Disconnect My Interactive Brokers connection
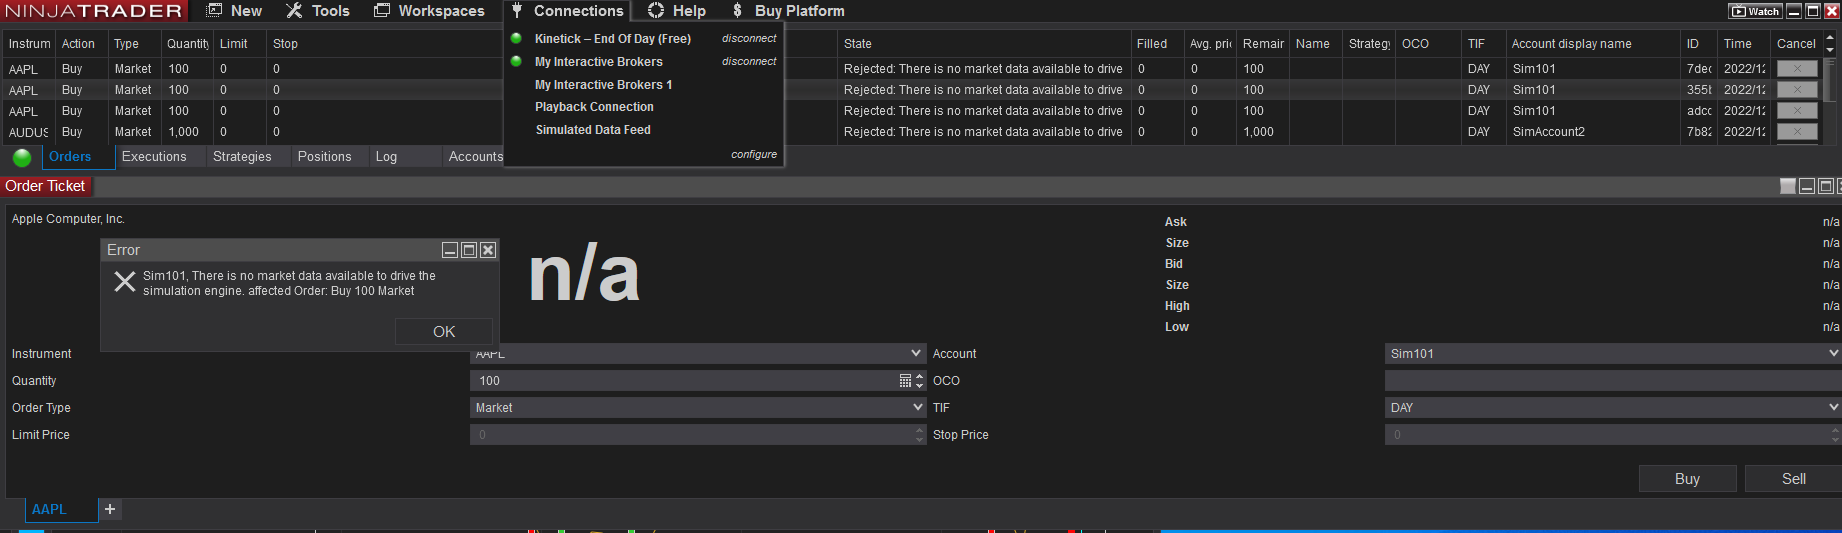 point(749,62)
